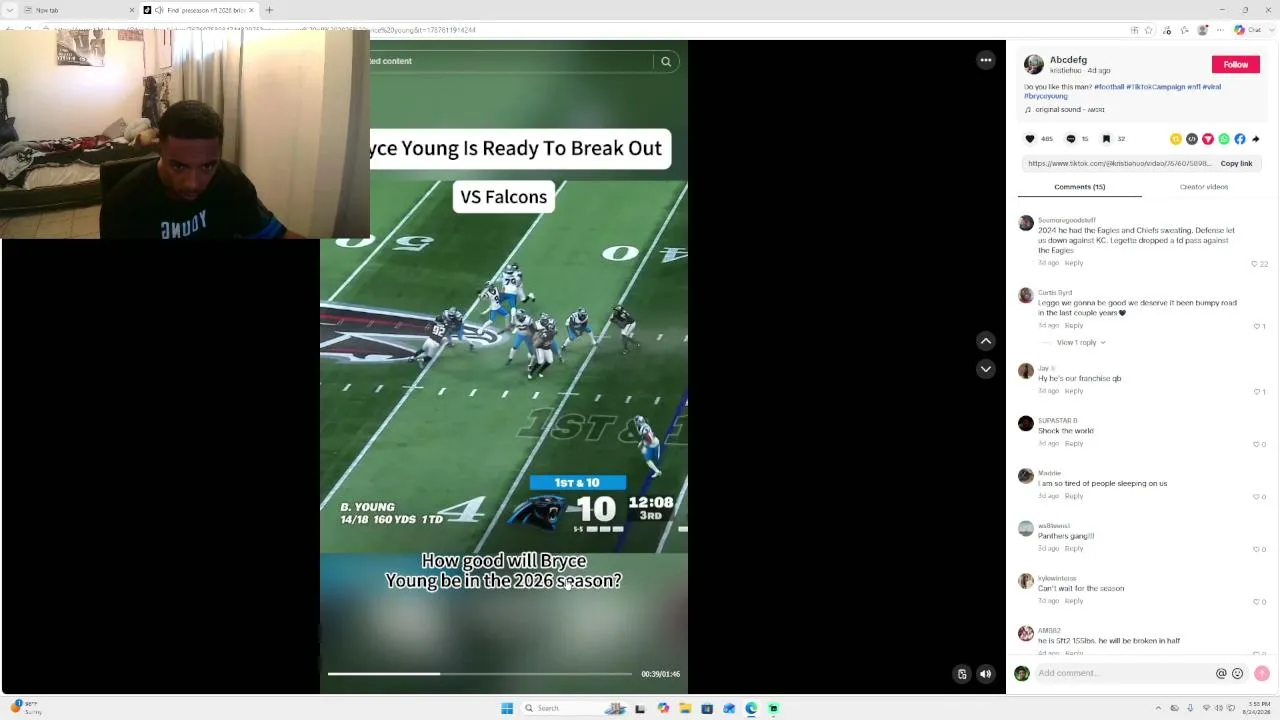Screen dimensions: 1280x720
Task: Switch to the New tab browser tab
Action: click(78, 10)
